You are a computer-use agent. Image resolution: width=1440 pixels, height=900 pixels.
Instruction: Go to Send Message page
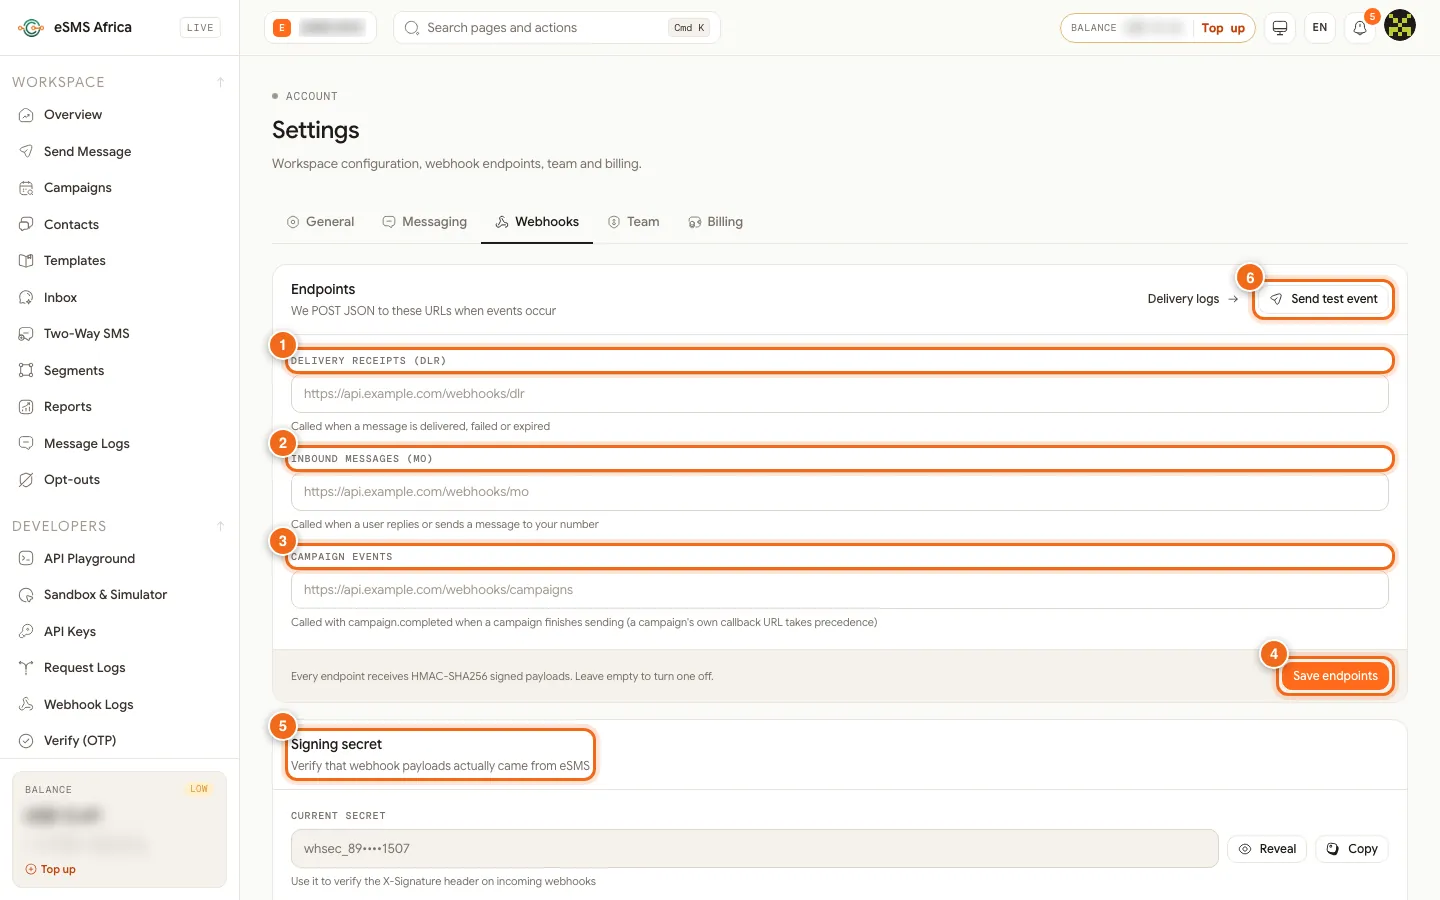pyautogui.click(x=119, y=151)
